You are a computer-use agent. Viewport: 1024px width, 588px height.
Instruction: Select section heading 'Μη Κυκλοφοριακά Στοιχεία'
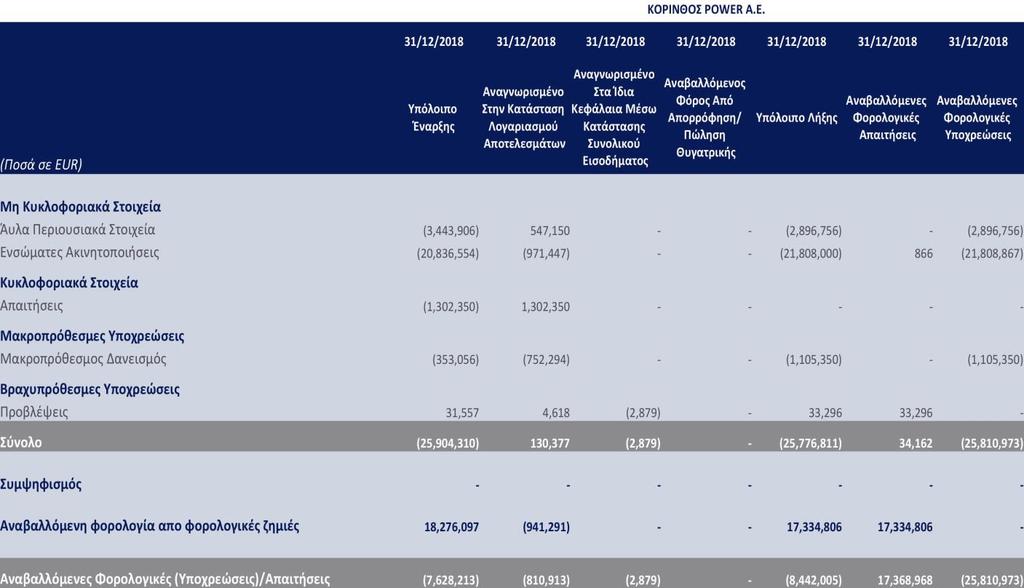80,207
